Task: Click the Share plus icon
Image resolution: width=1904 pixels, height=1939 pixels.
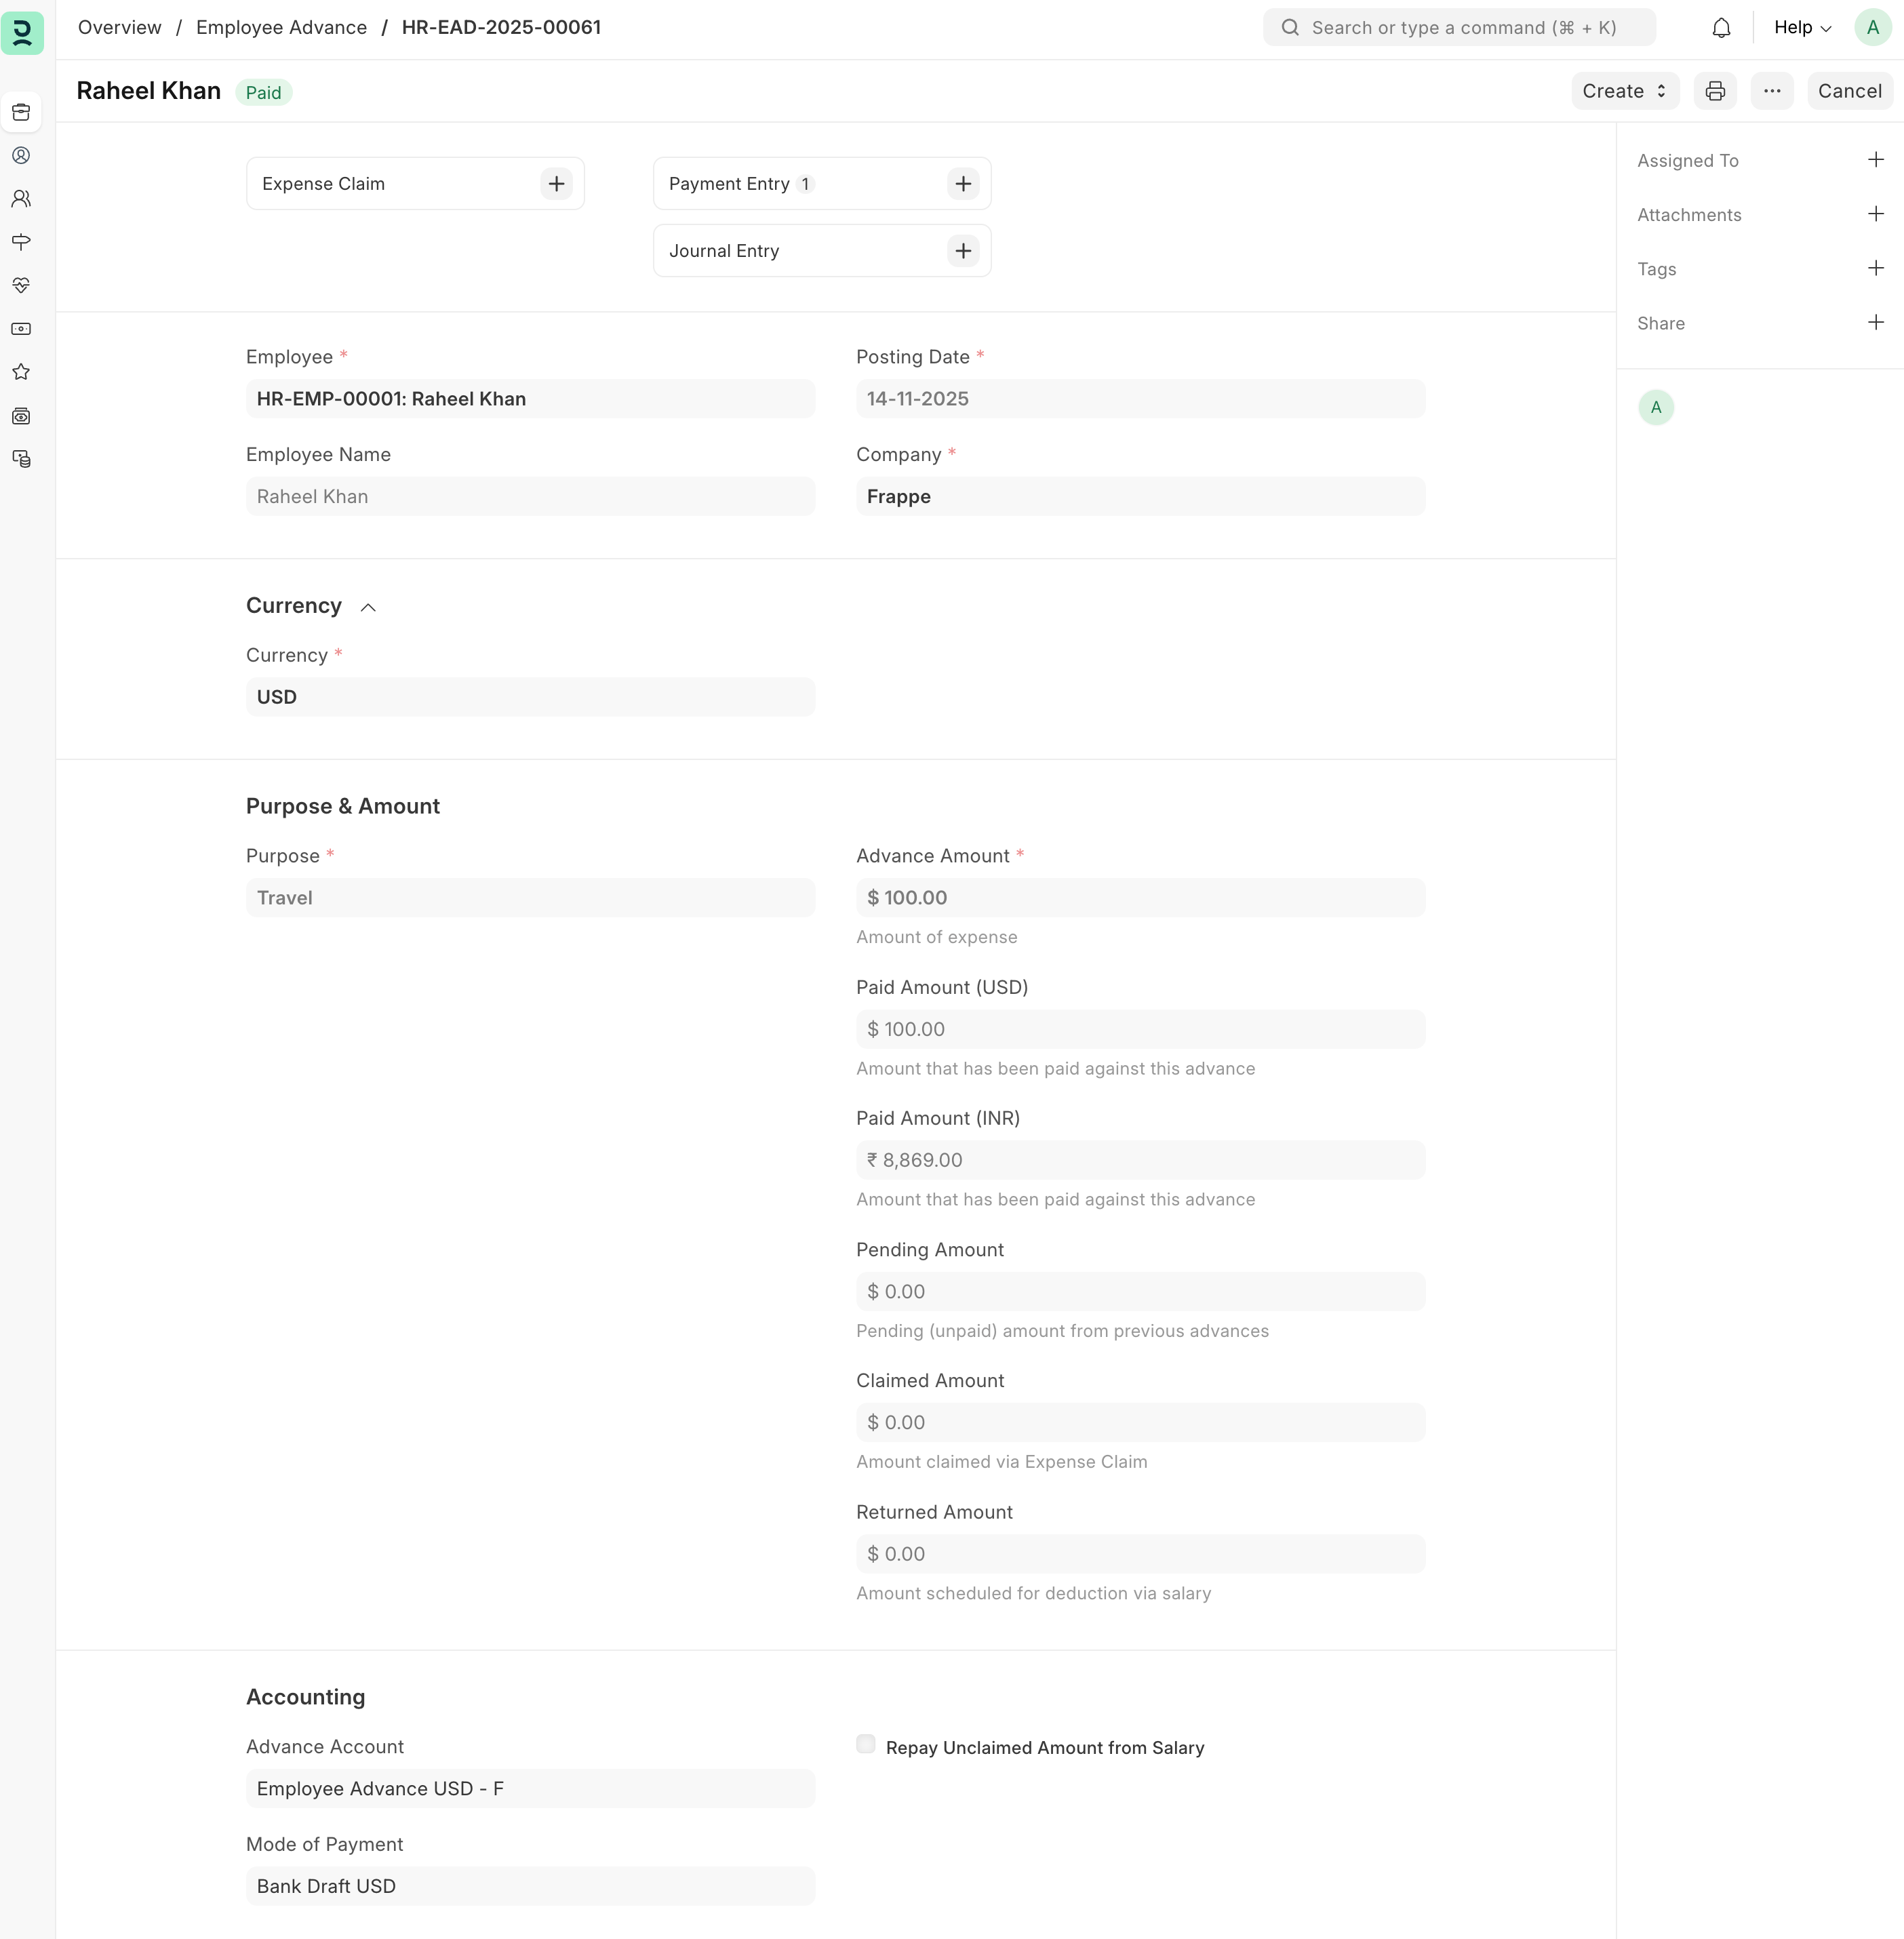Action: 1875,322
